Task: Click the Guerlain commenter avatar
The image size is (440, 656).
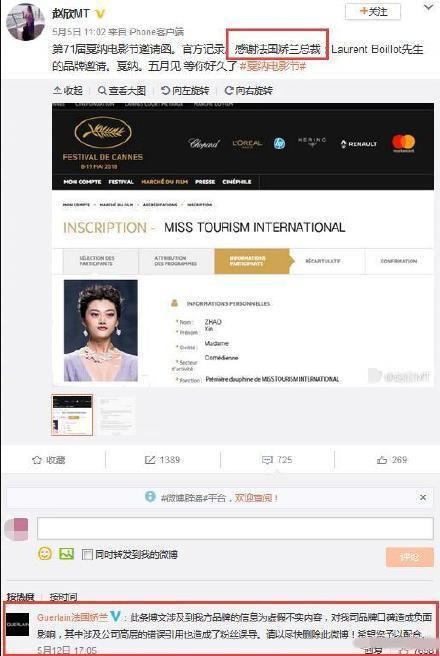Action: pos(18,624)
